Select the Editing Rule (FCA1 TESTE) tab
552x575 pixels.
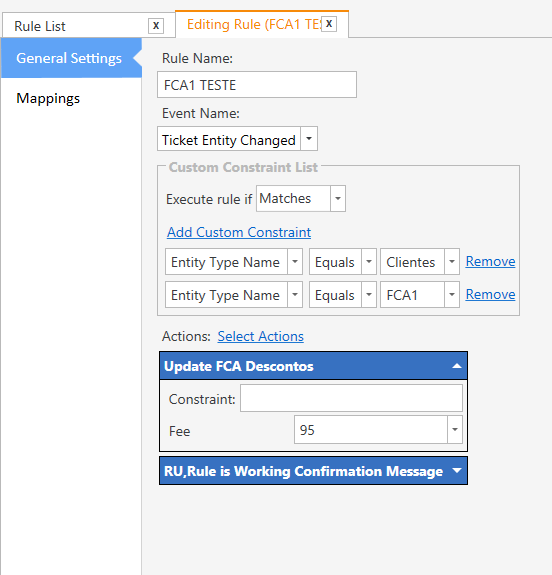(254, 25)
